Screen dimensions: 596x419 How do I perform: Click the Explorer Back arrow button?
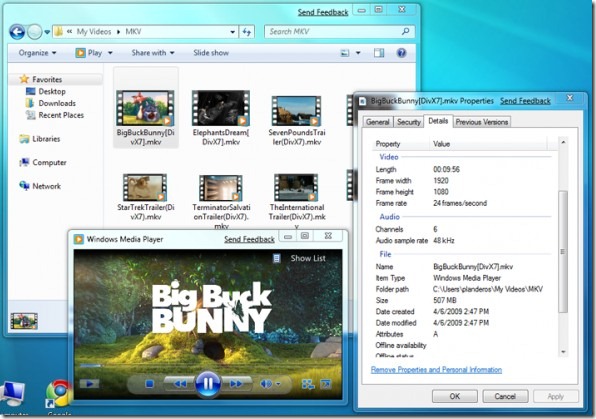pos(17,32)
